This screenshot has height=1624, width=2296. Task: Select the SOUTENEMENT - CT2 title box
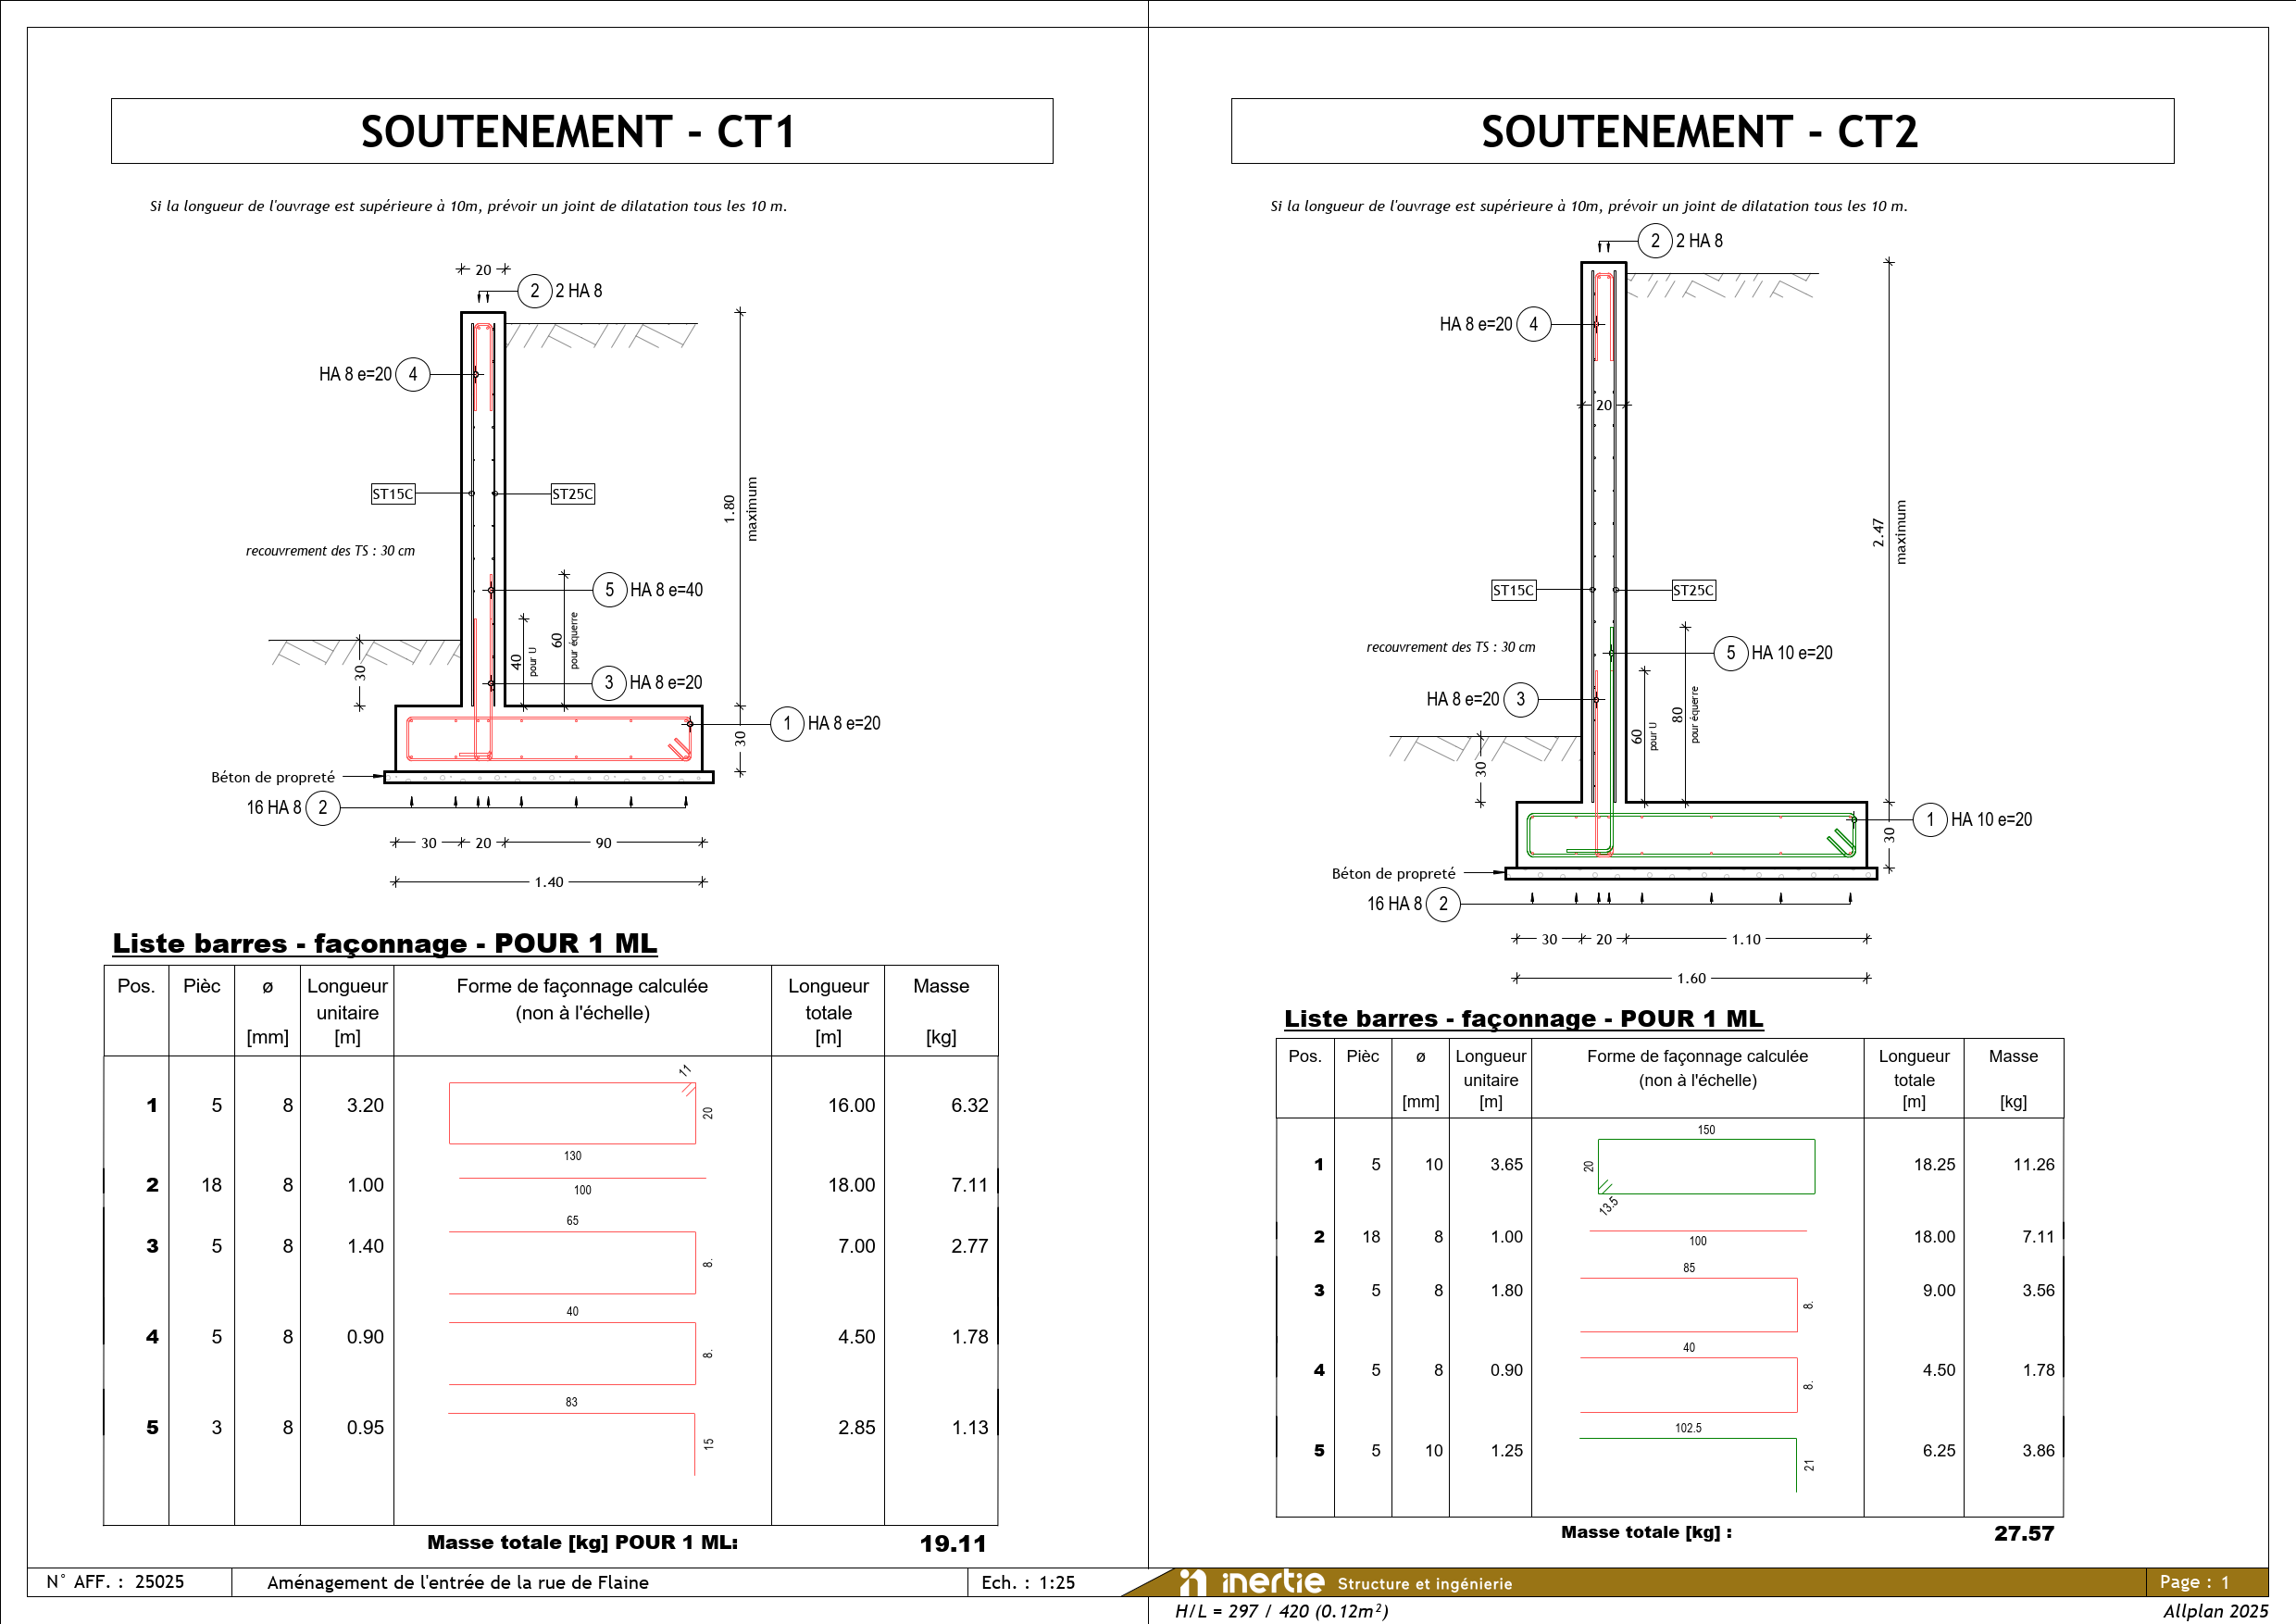(x=1702, y=131)
